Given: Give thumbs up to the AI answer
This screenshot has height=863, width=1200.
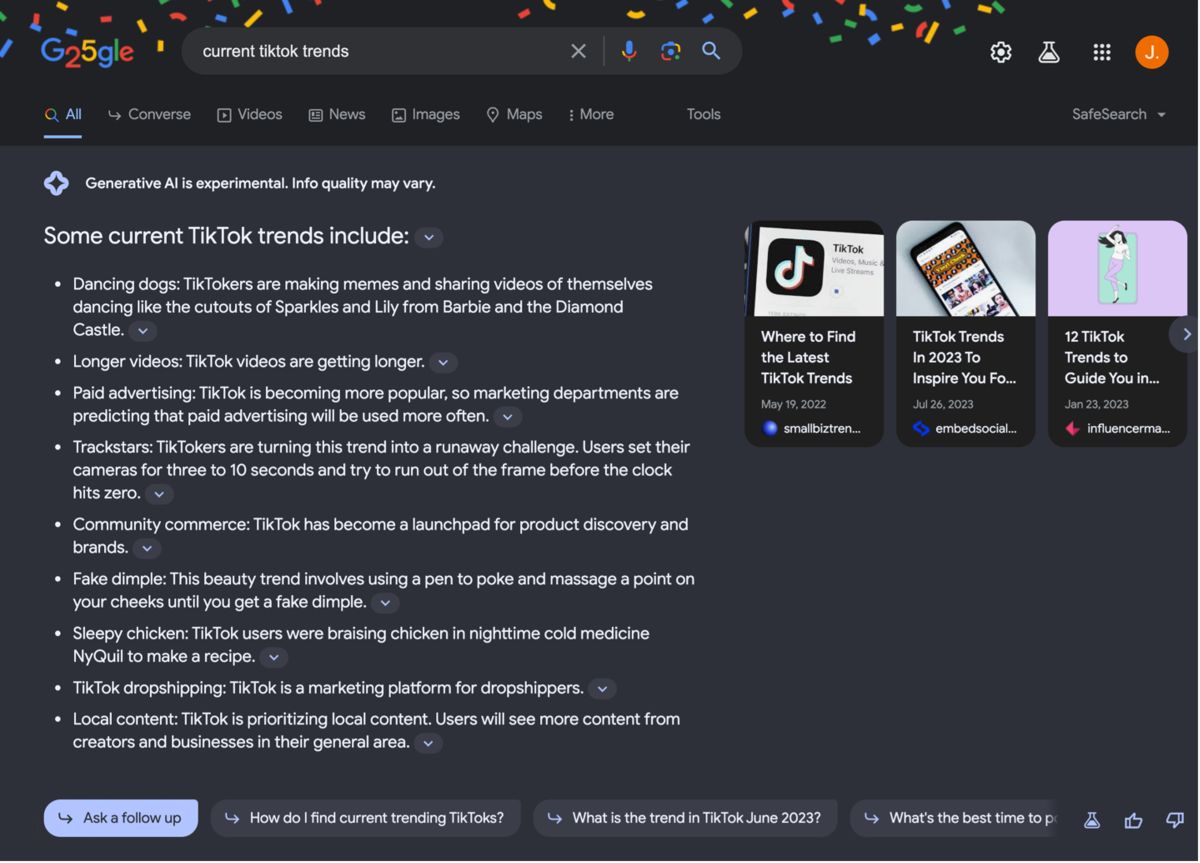Looking at the screenshot, I should pos(1133,820).
